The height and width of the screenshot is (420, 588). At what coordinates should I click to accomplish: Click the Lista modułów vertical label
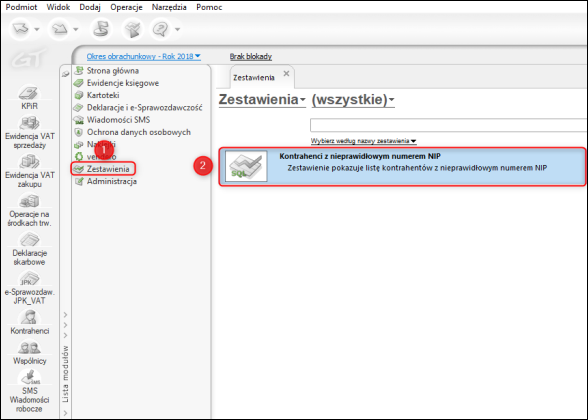[x=66, y=374]
